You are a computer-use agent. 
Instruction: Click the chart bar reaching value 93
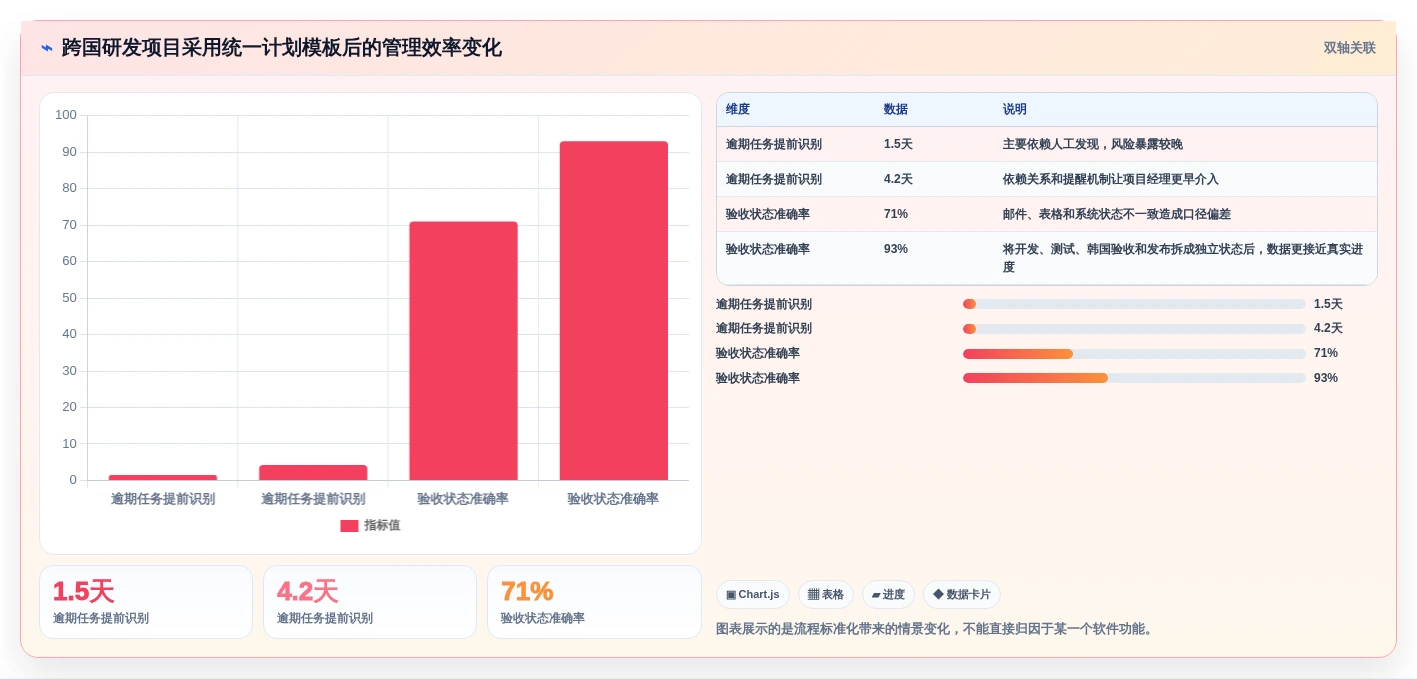613,311
